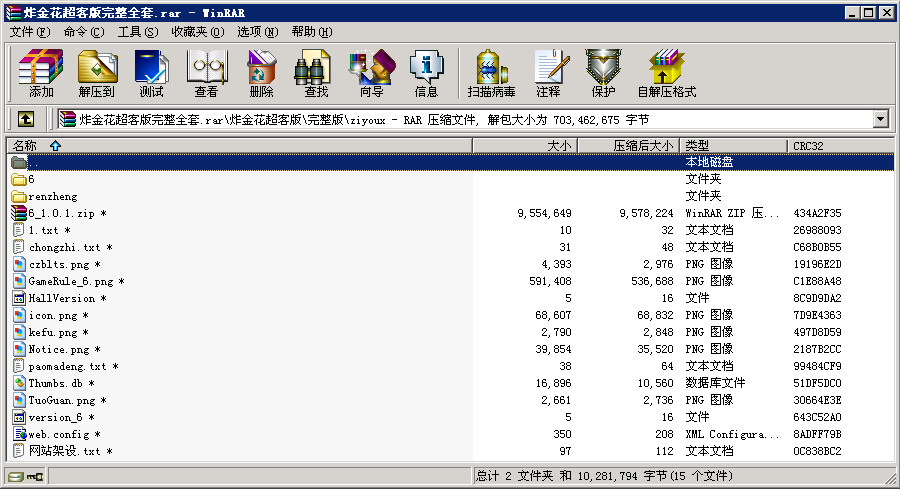Click the 扫描病毒 (Virus Scan) icon

coord(491,73)
